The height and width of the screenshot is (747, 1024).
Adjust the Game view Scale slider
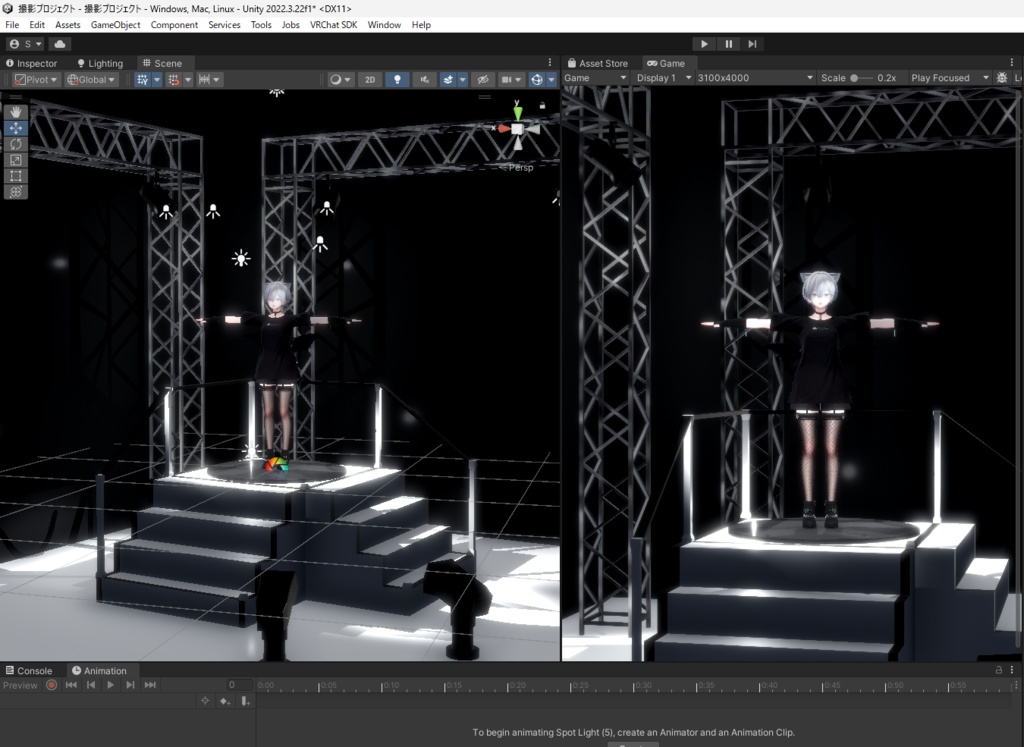coord(861,78)
